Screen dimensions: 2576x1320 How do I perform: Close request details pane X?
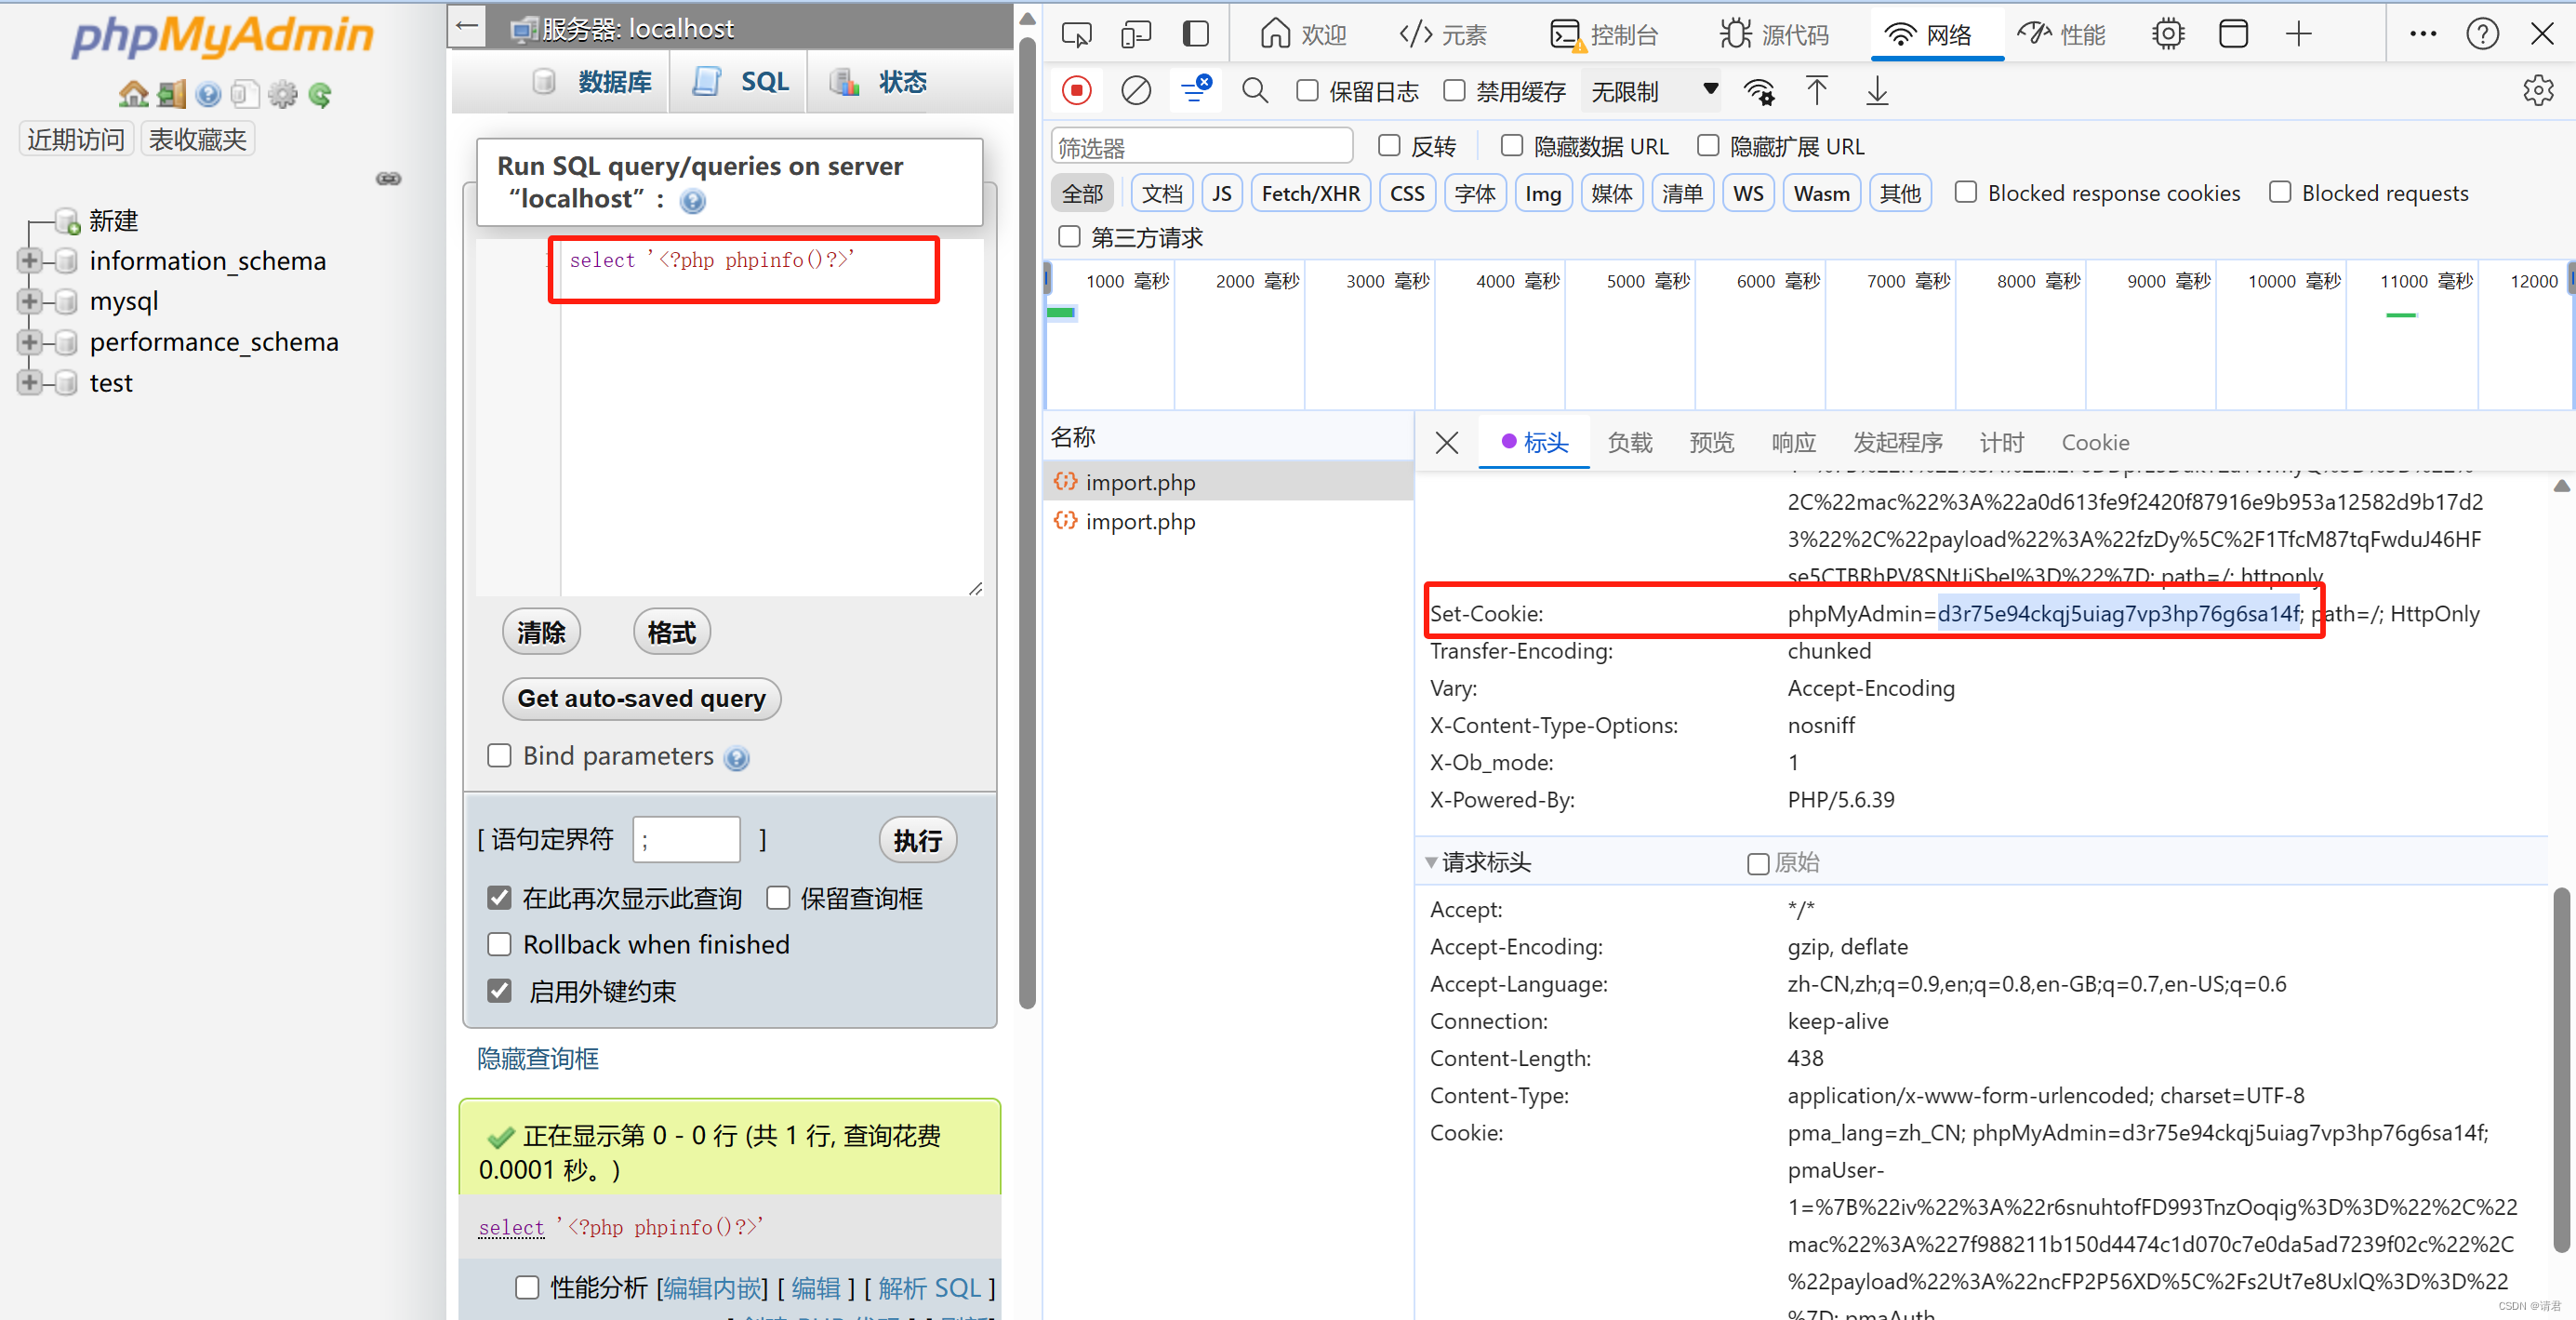pos(1446,443)
